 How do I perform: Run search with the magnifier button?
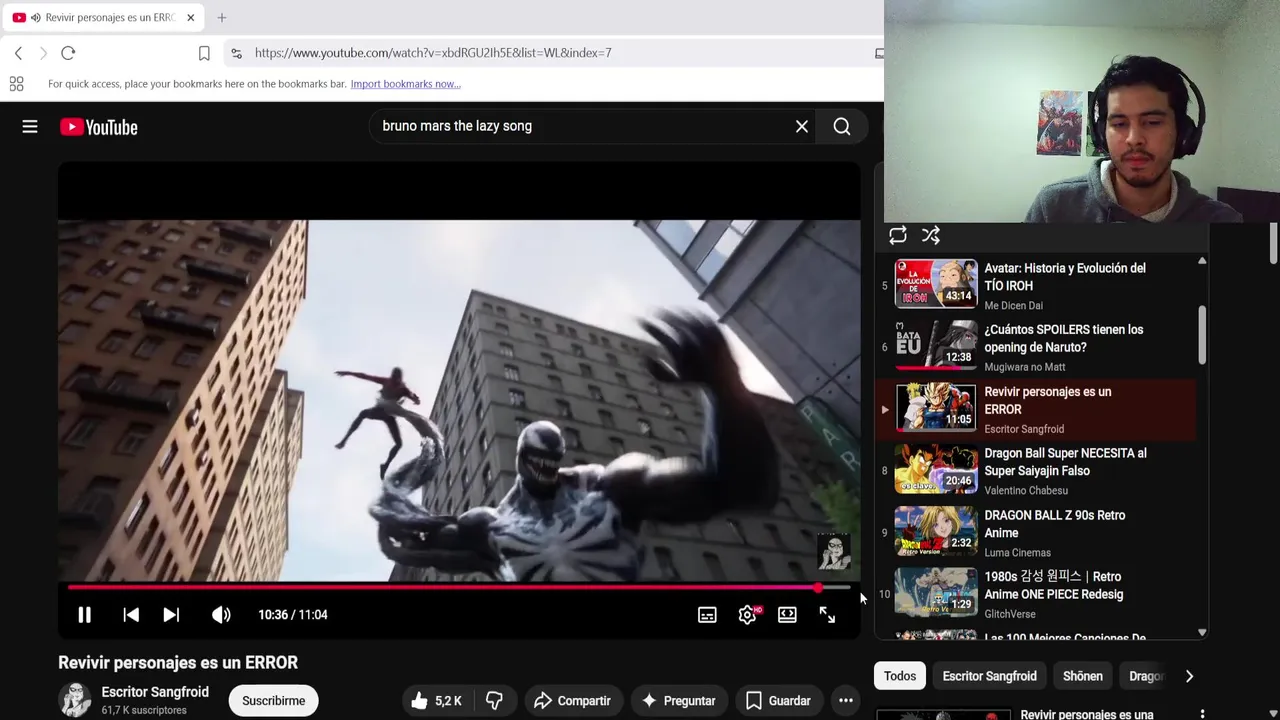842,126
